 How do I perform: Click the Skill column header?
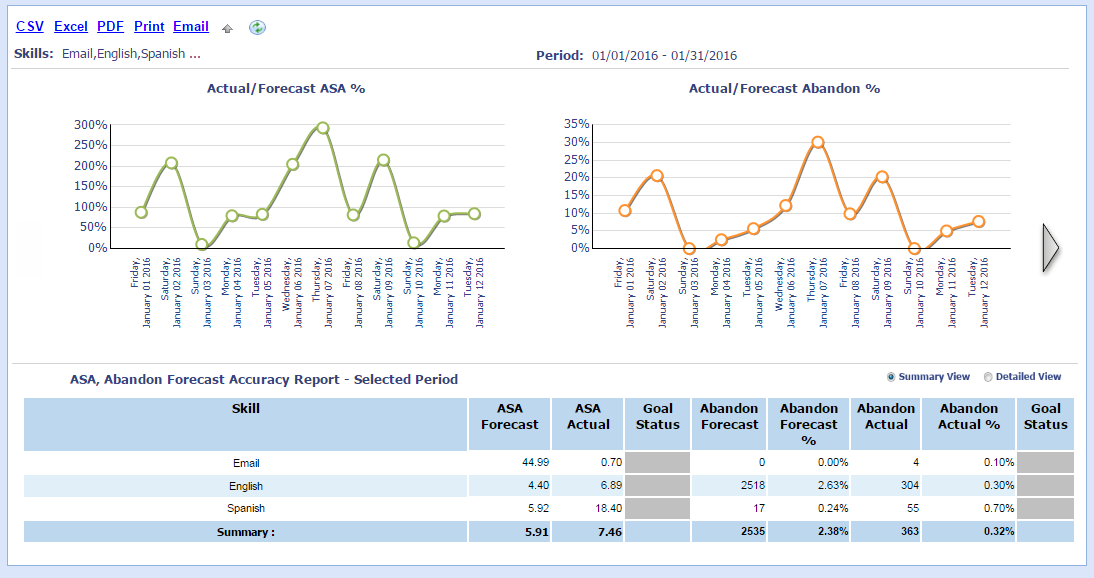point(246,408)
